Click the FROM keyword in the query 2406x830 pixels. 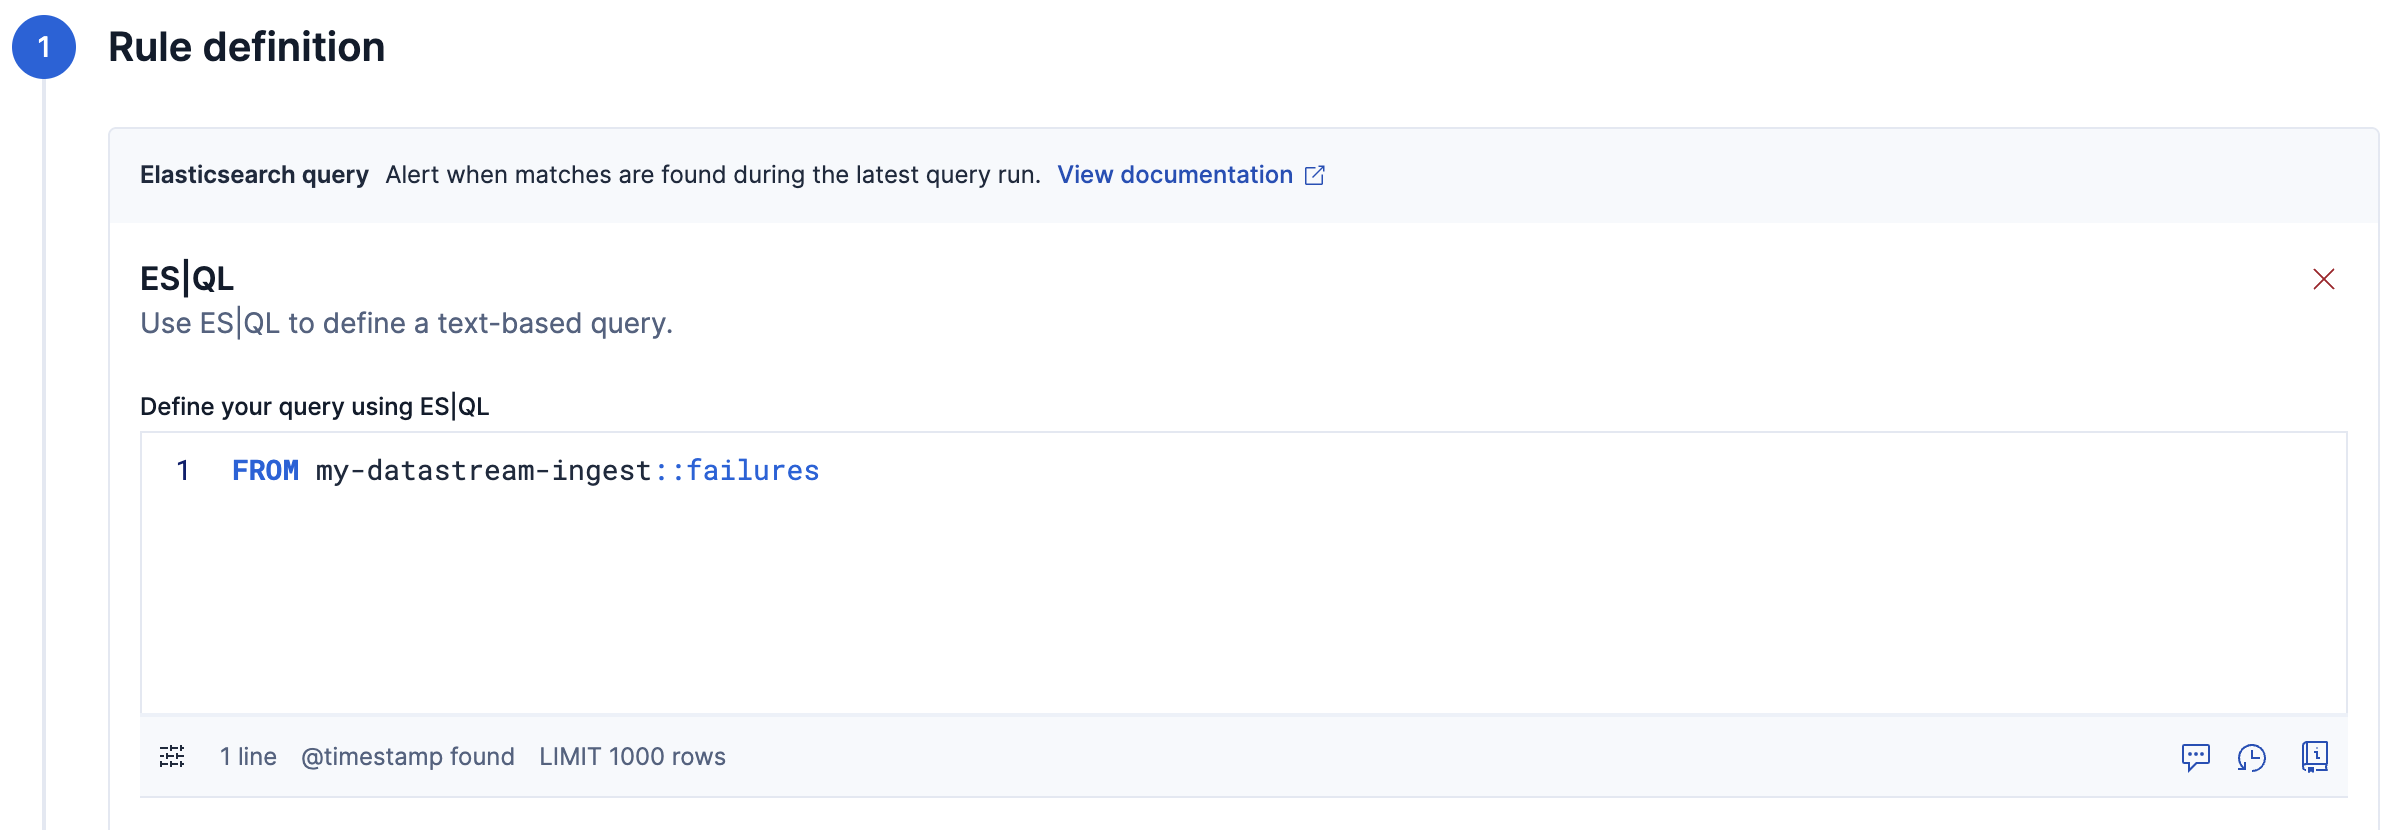pos(265,471)
